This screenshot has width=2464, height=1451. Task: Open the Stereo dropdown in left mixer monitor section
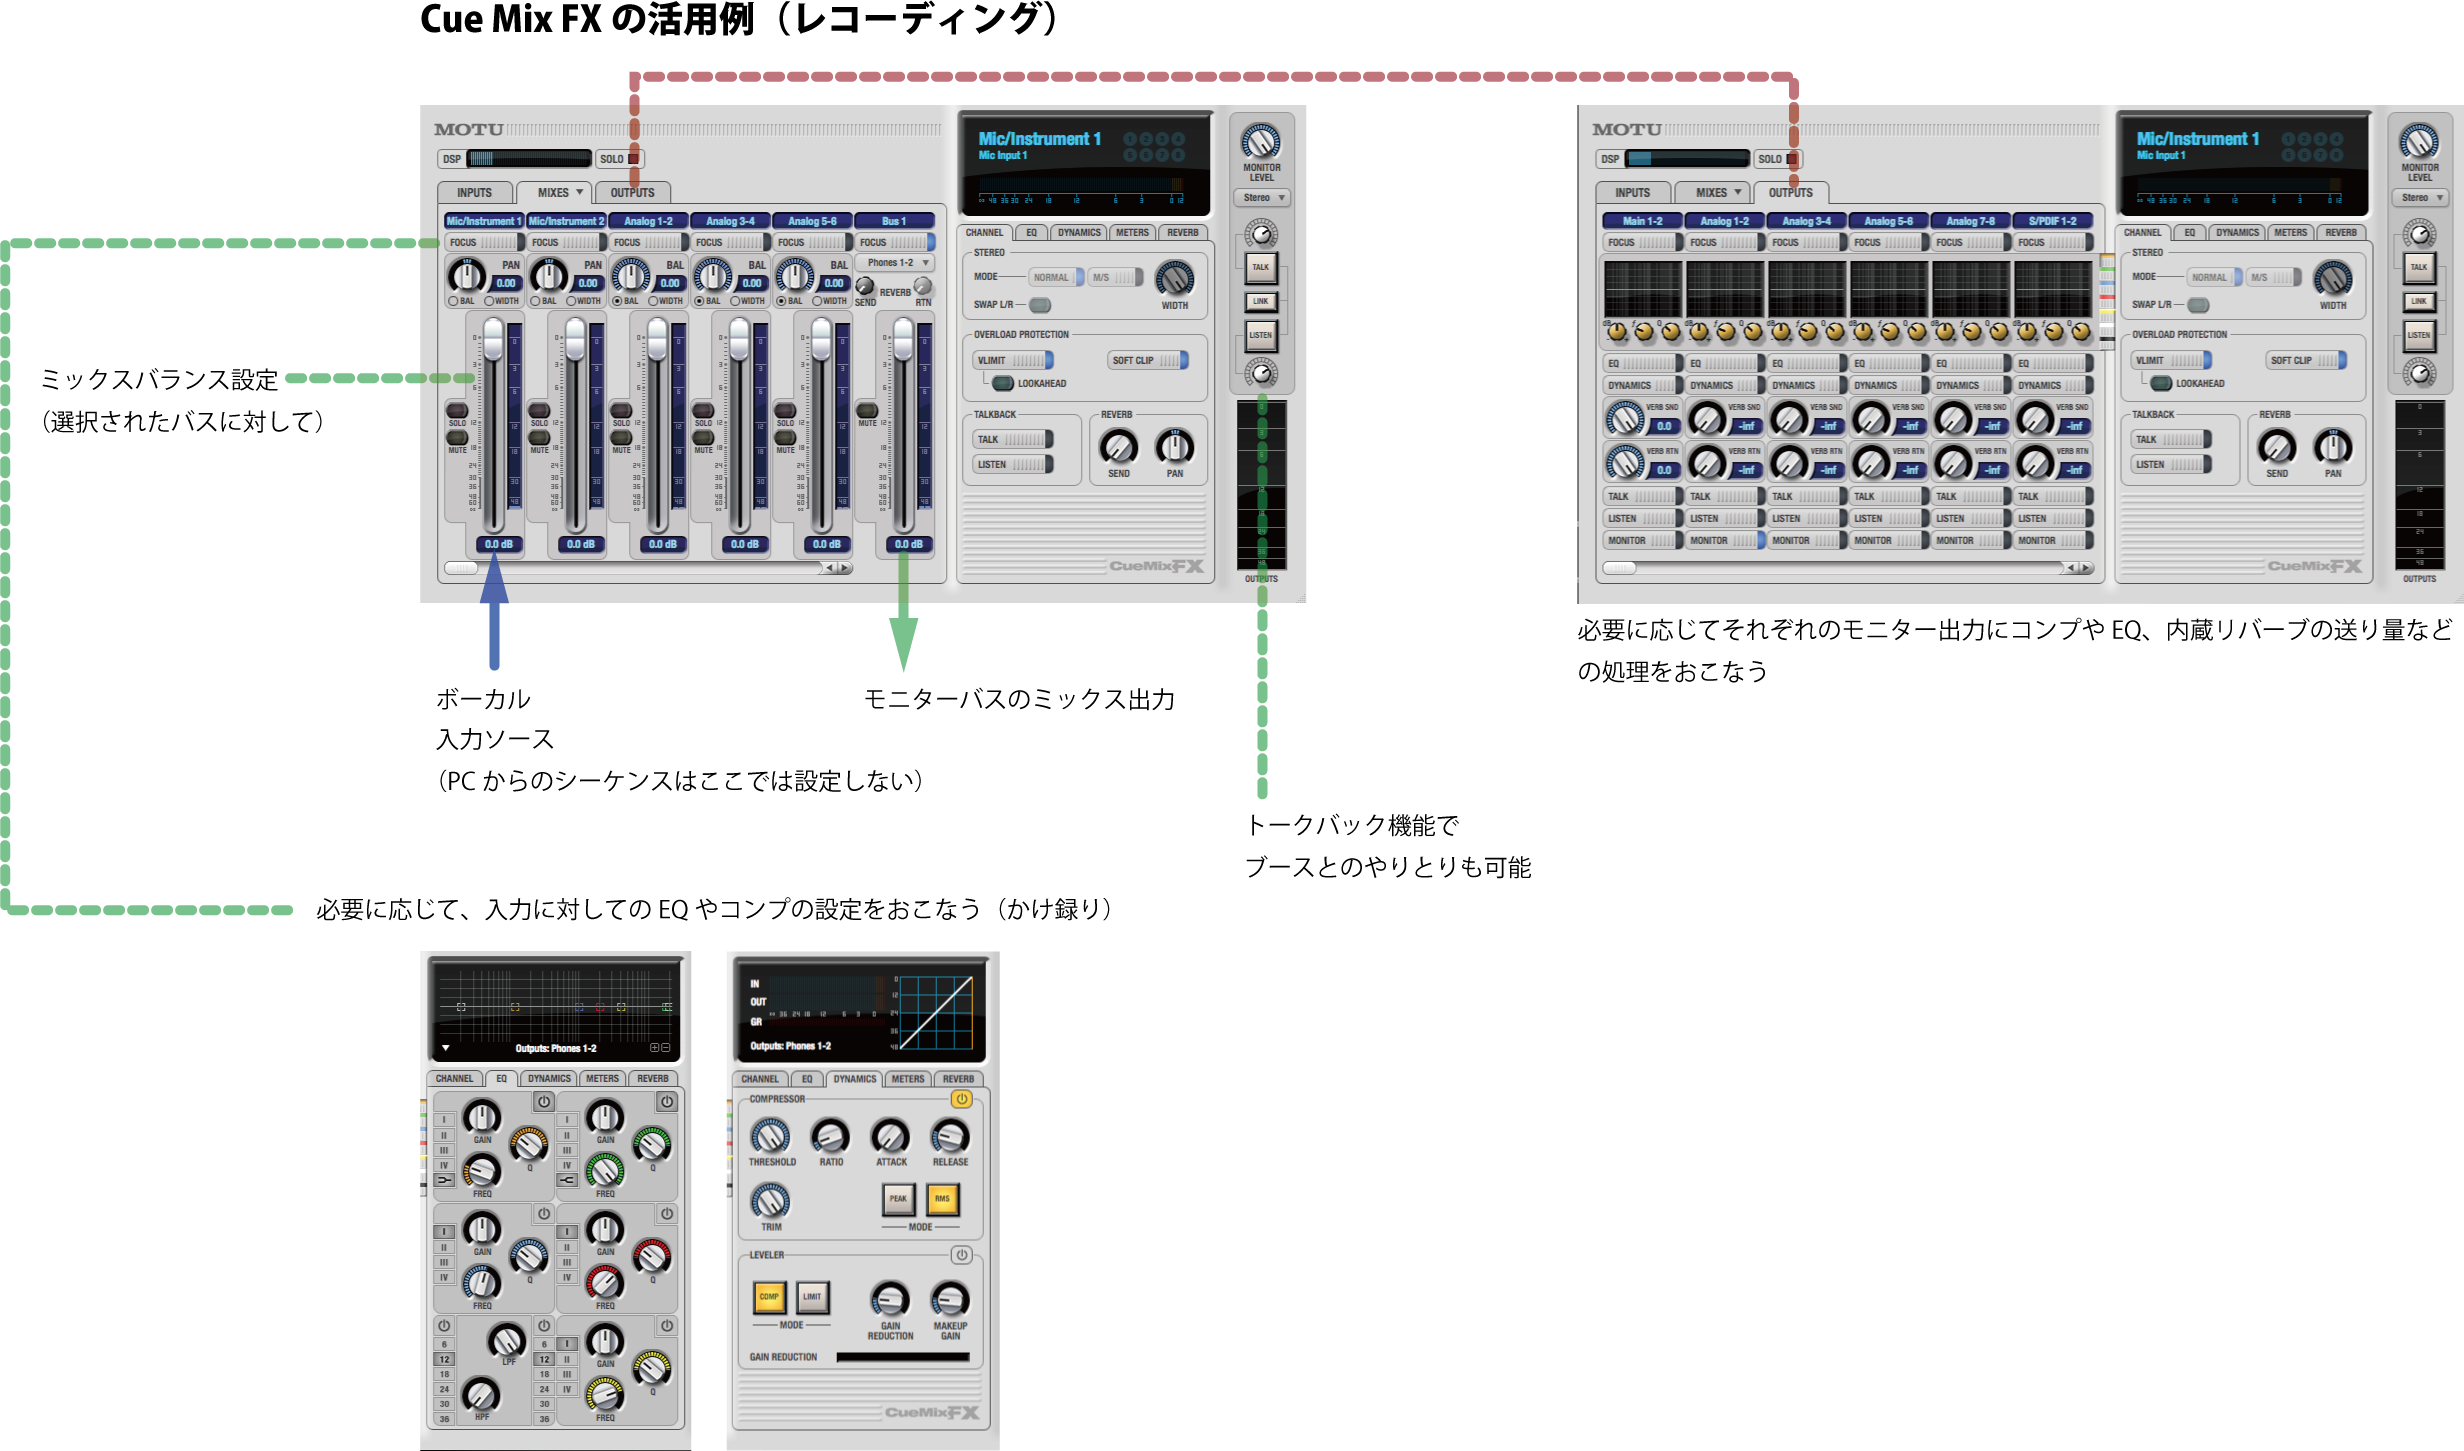(1263, 198)
